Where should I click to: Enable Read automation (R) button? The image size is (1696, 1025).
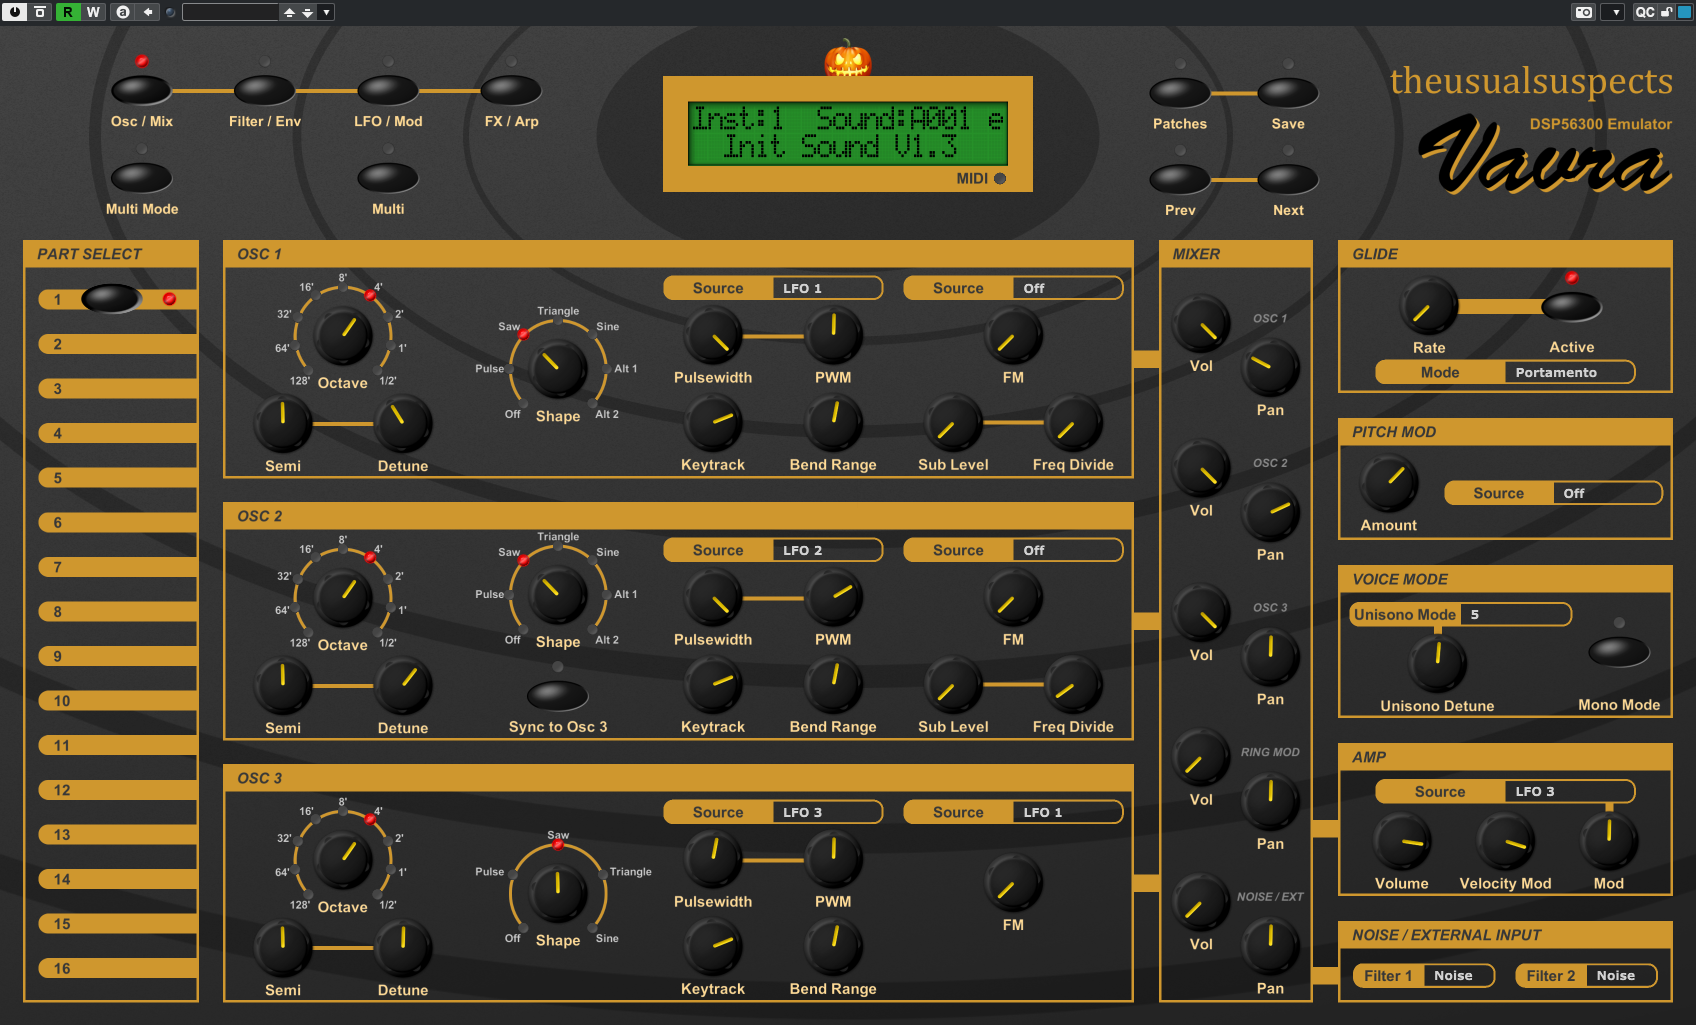68,12
